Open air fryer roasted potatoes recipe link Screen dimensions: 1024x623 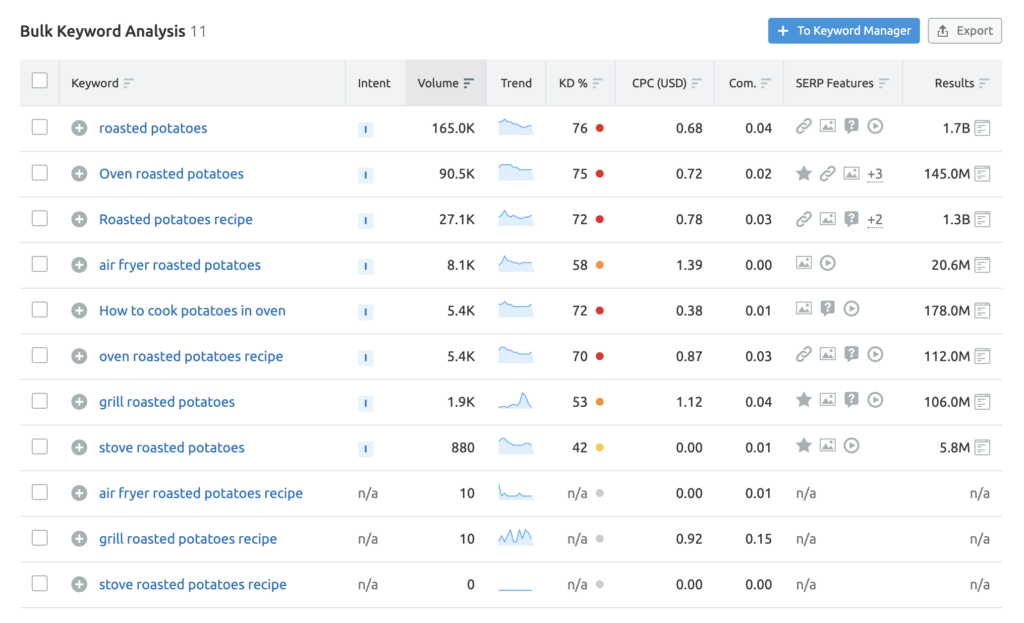[x=200, y=493]
